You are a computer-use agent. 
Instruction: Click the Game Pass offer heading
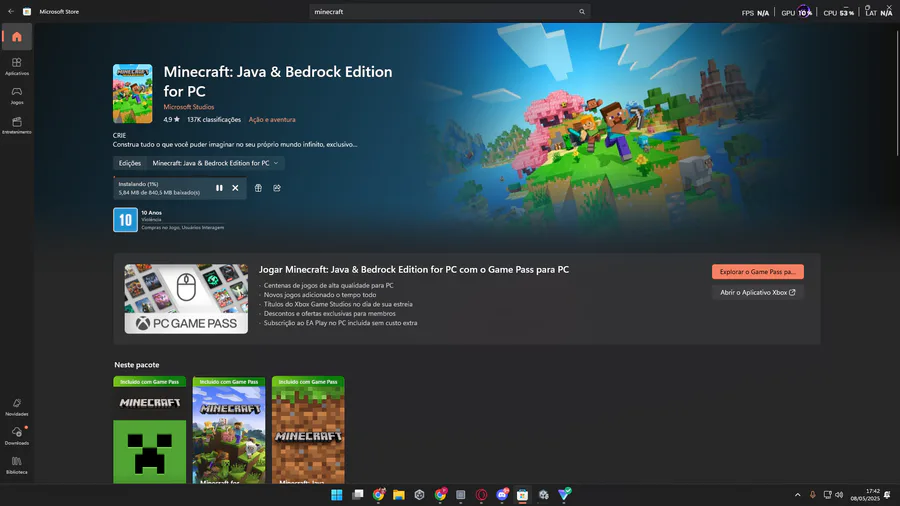coord(414,269)
